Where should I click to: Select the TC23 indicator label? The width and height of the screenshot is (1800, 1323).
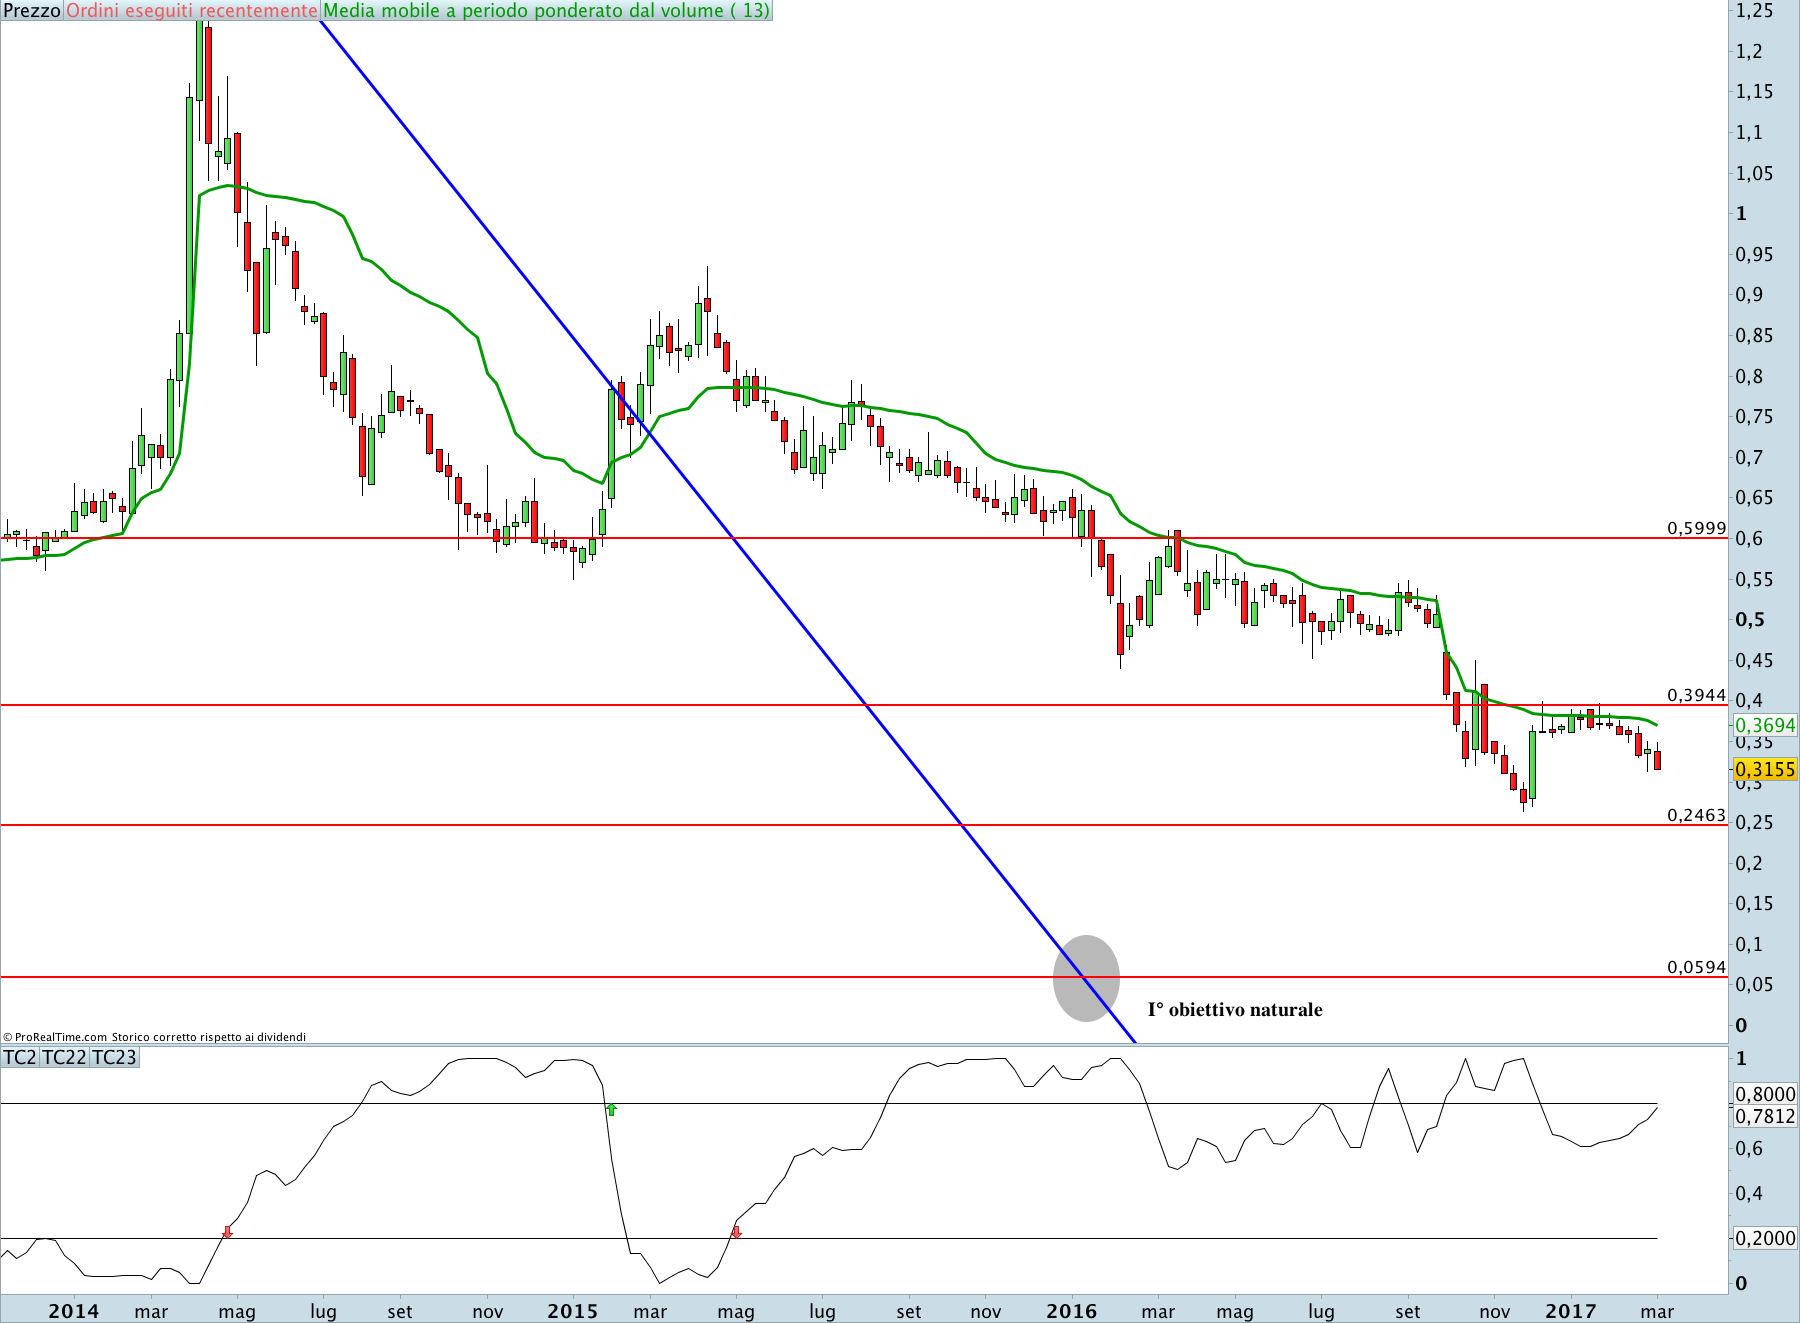[x=114, y=1057]
